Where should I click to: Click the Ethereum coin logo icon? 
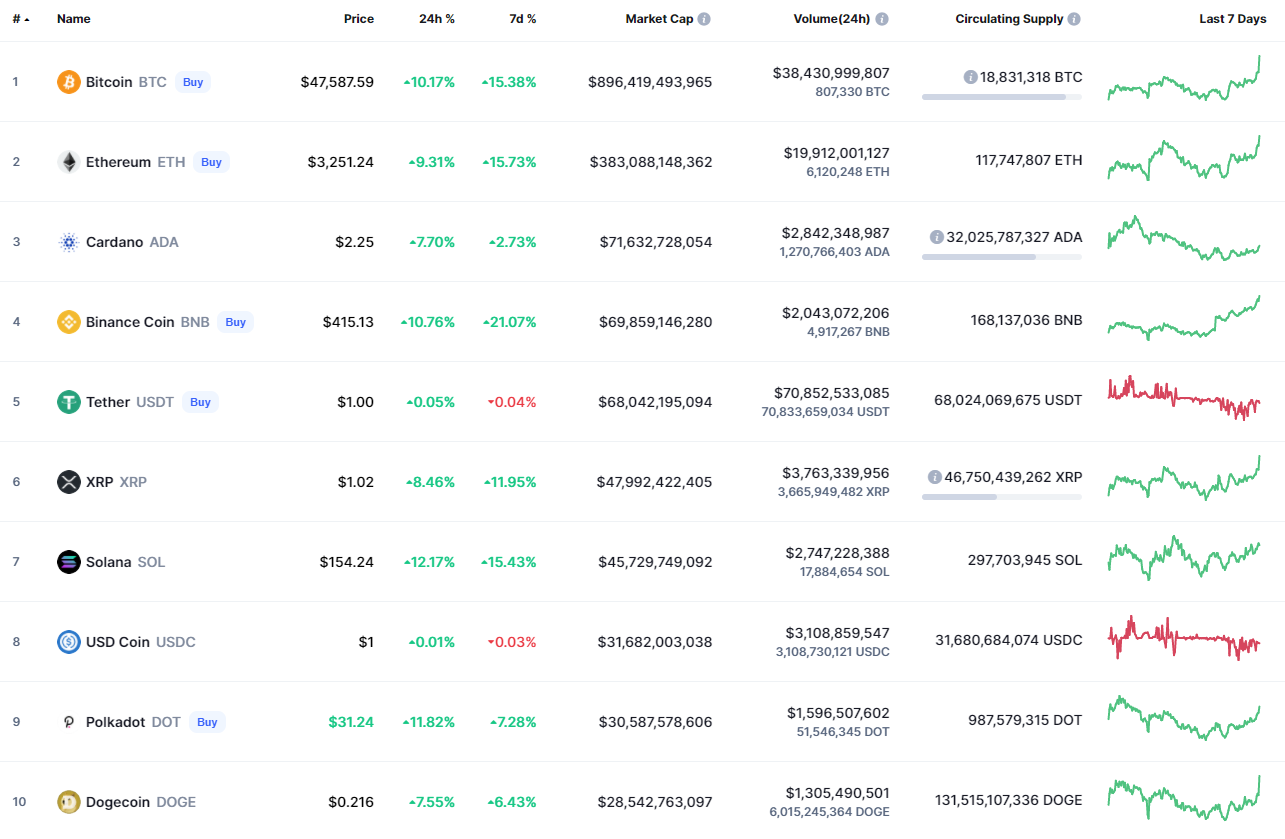click(69, 162)
